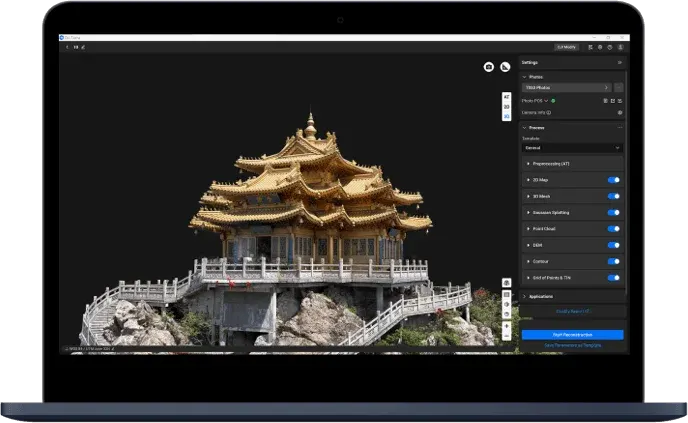The image size is (688, 423).
Task: Show the Camera Info tooltip icon
Action: click(548, 113)
